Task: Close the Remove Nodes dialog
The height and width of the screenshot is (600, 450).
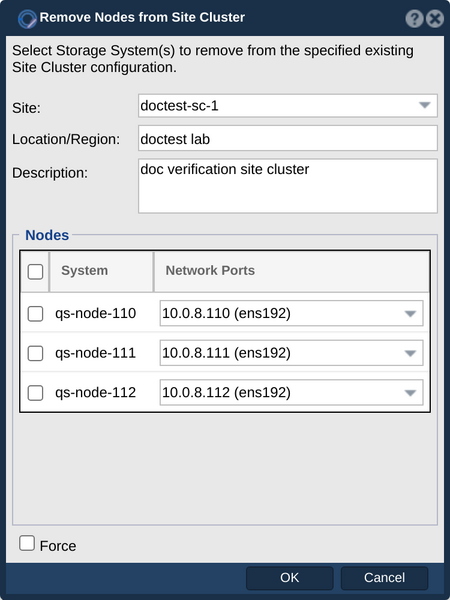Action: 435,18
